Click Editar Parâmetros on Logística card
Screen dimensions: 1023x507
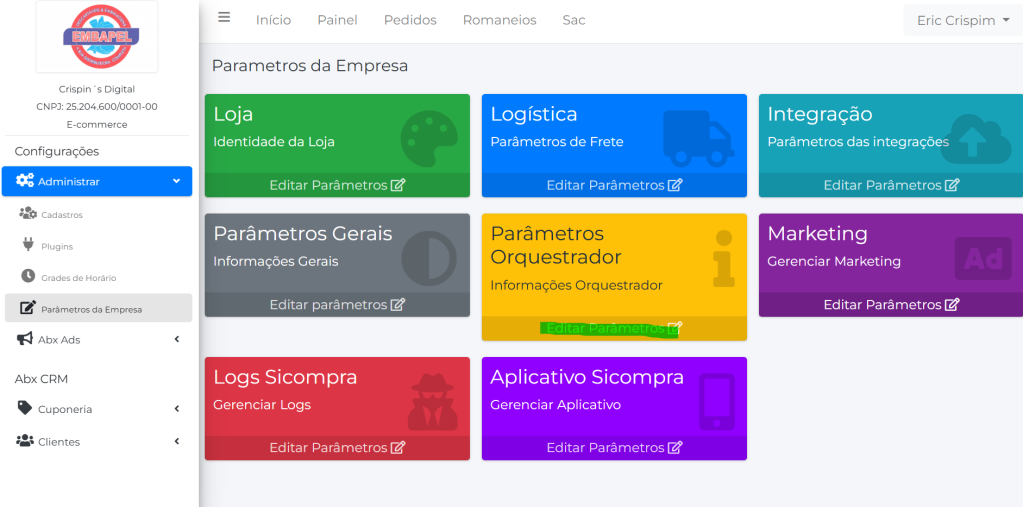click(614, 185)
